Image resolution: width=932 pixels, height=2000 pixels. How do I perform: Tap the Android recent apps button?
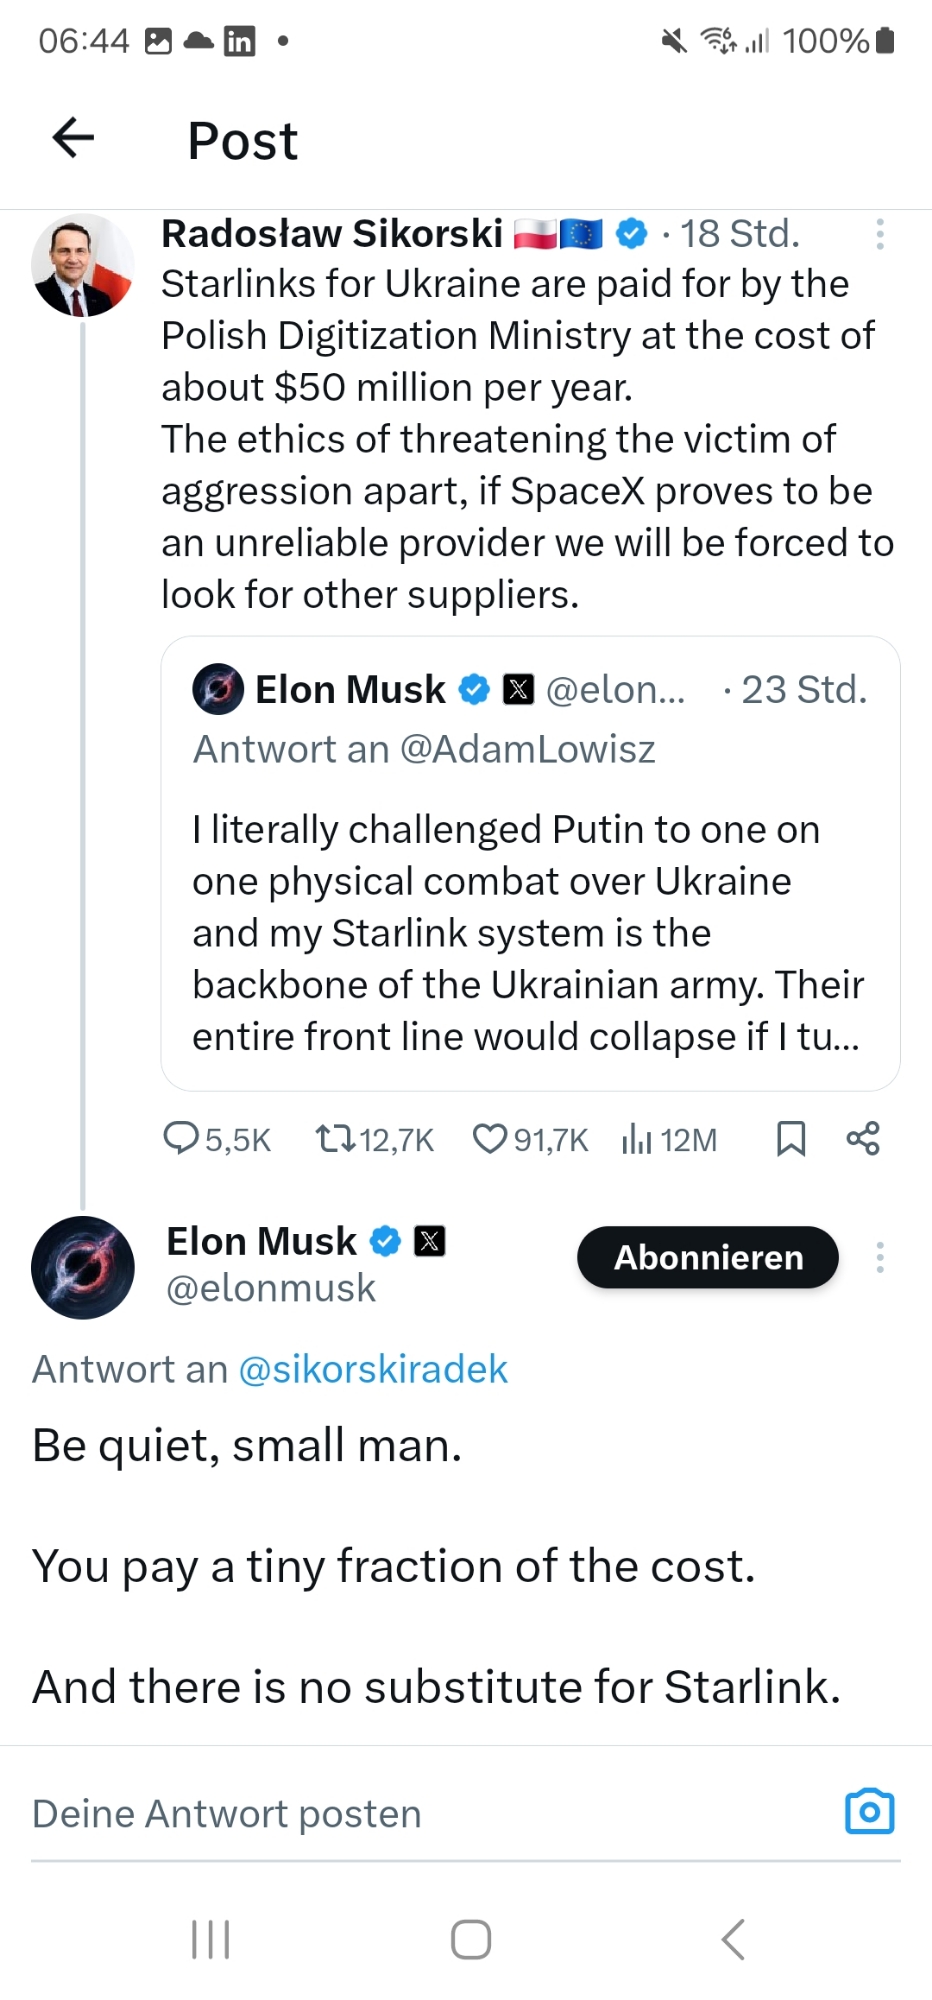click(210, 1939)
